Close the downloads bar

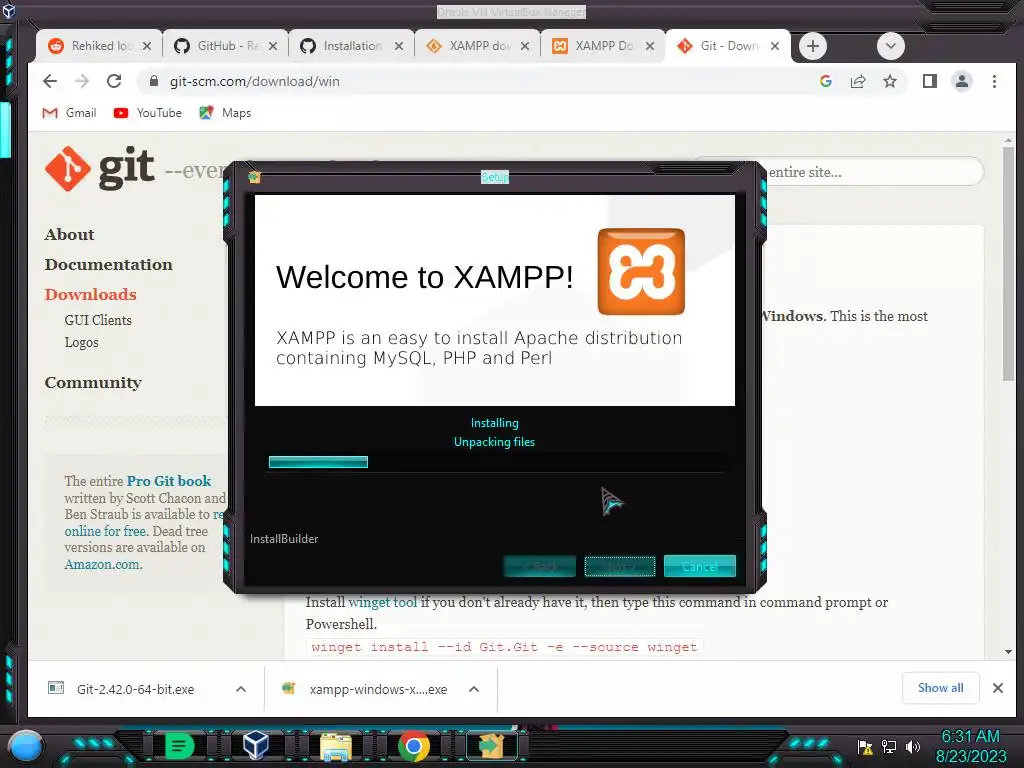tap(997, 688)
